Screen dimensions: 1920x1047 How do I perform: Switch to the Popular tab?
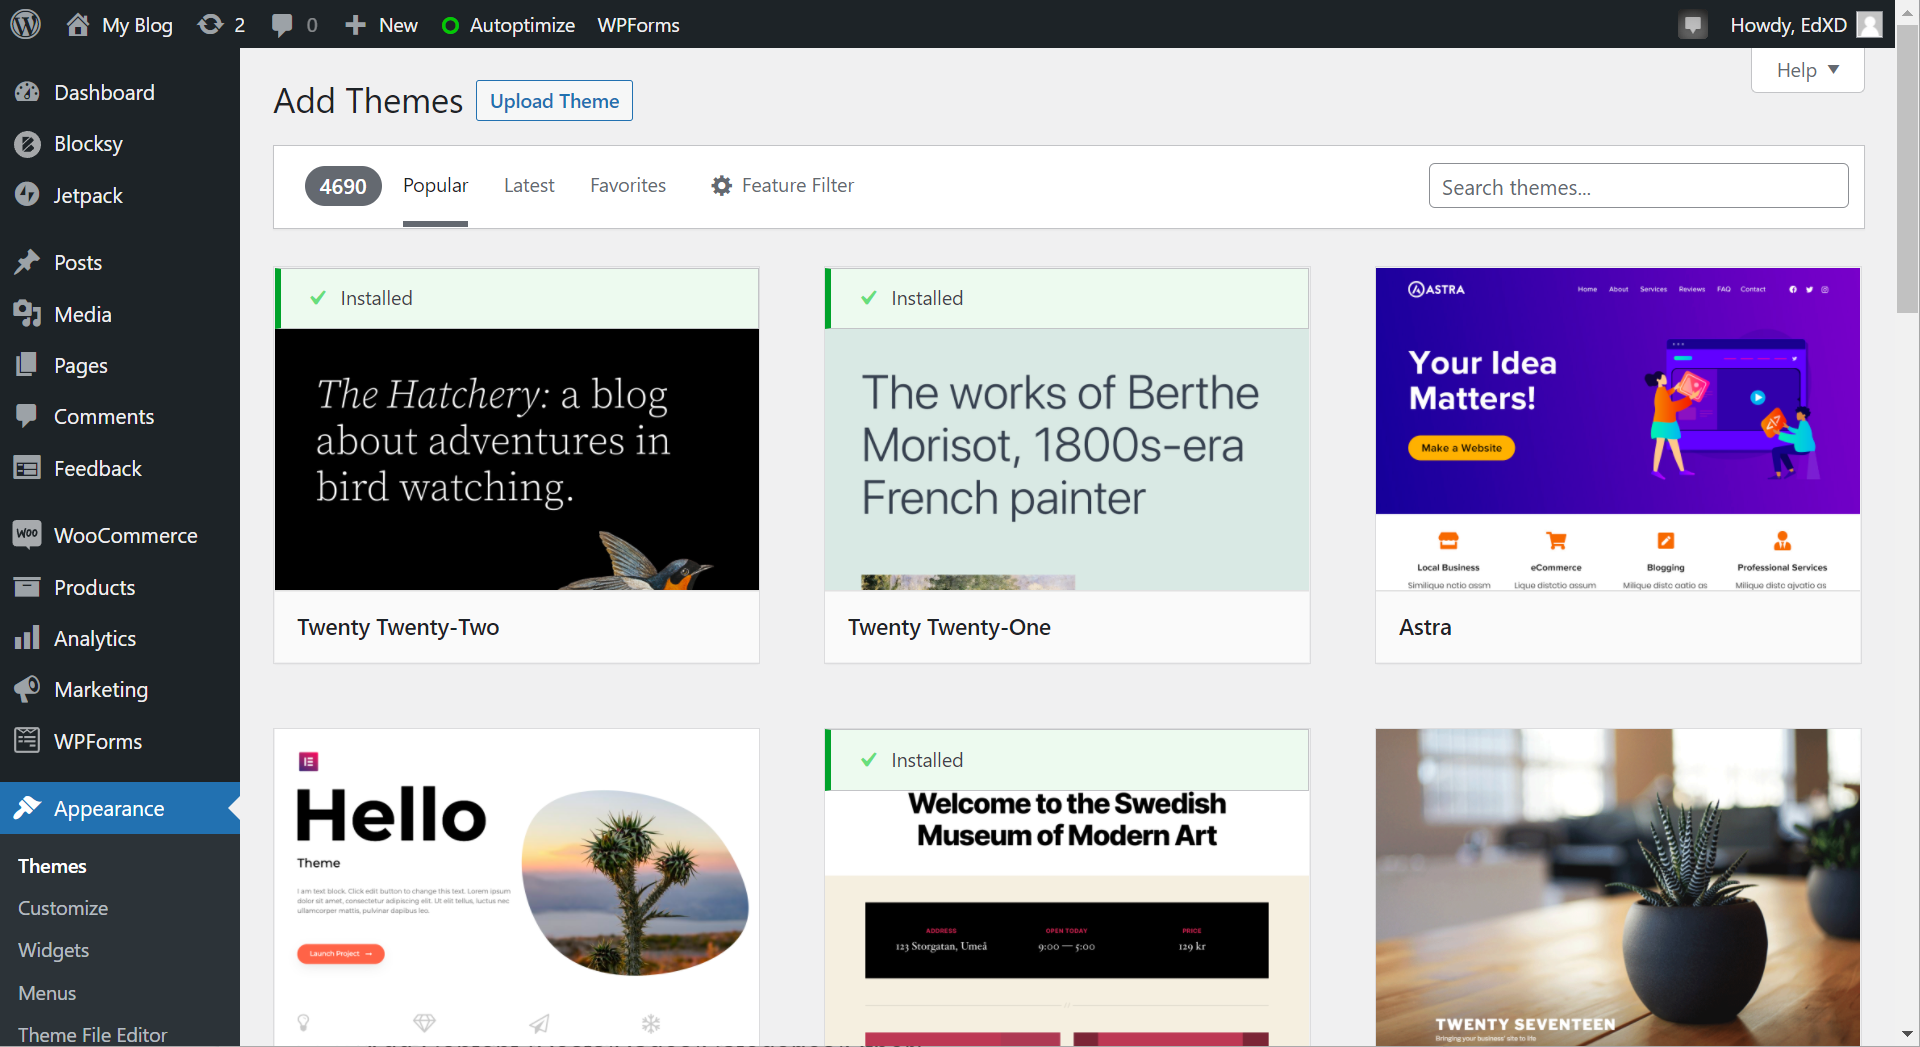click(435, 185)
